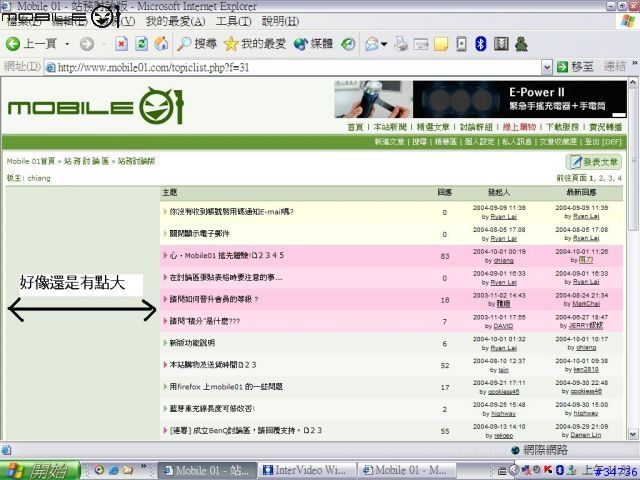The width and height of the screenshot is (640, 480).
Task: Open topic 關閉顯示電子郵件
Action: click(200, 234)
